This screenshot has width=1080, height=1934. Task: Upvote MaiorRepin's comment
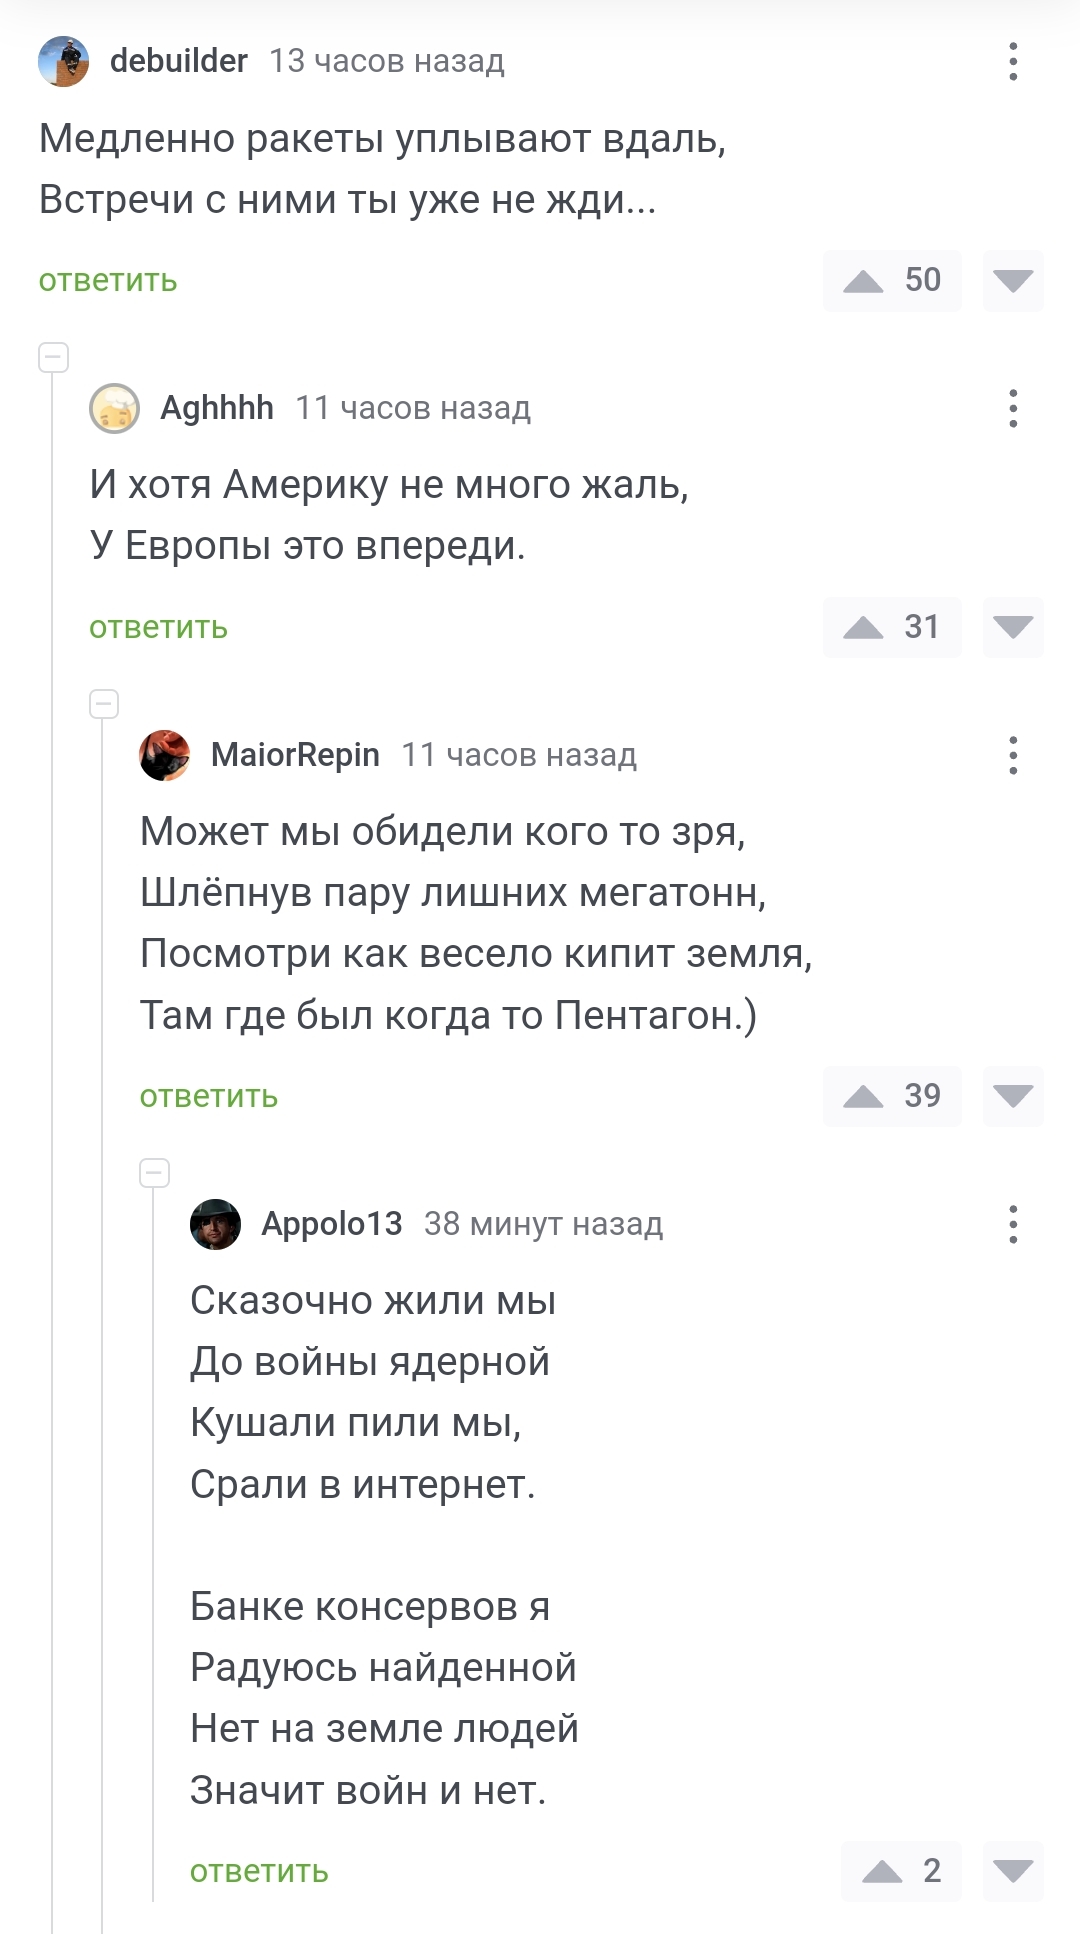tap(864, 1097)
